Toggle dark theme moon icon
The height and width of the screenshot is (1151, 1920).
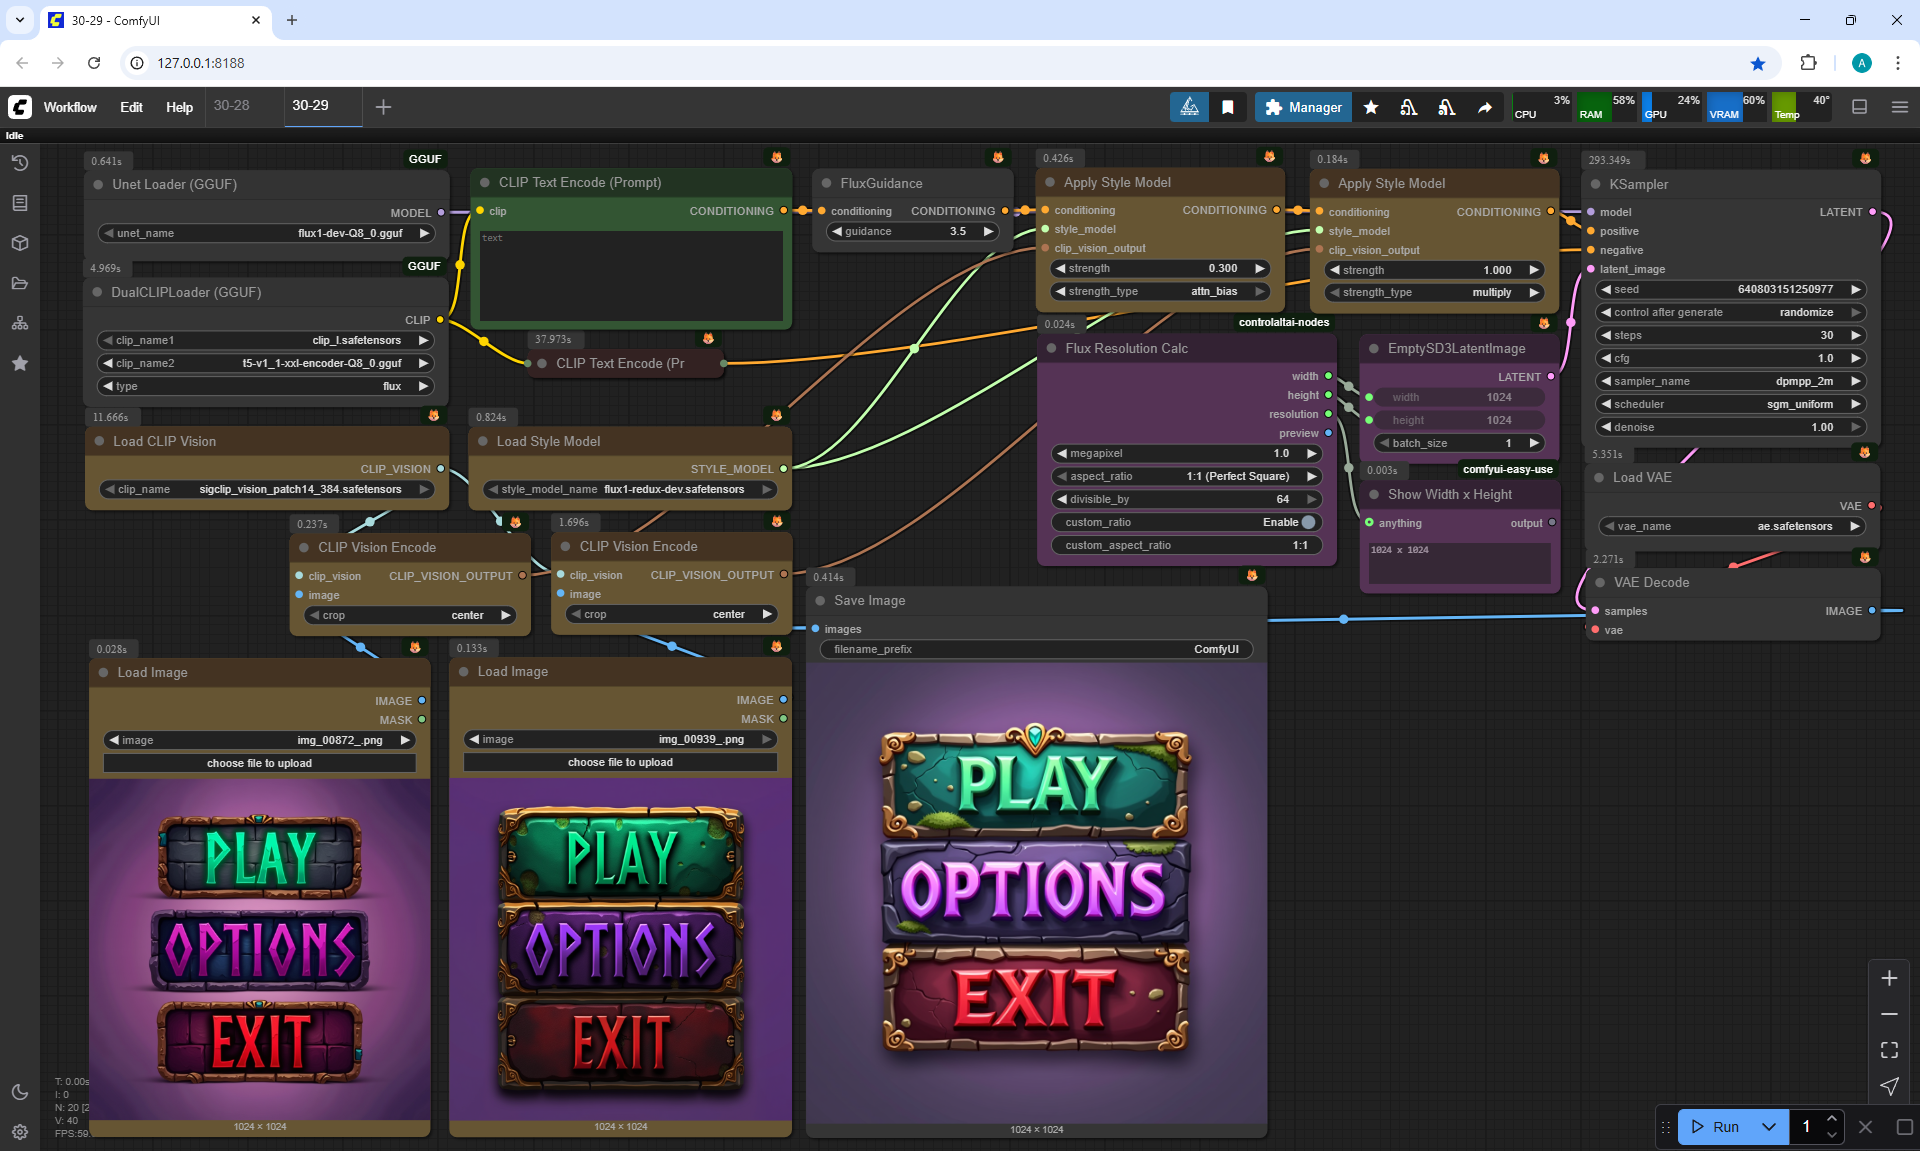[x=20, y=1092]
